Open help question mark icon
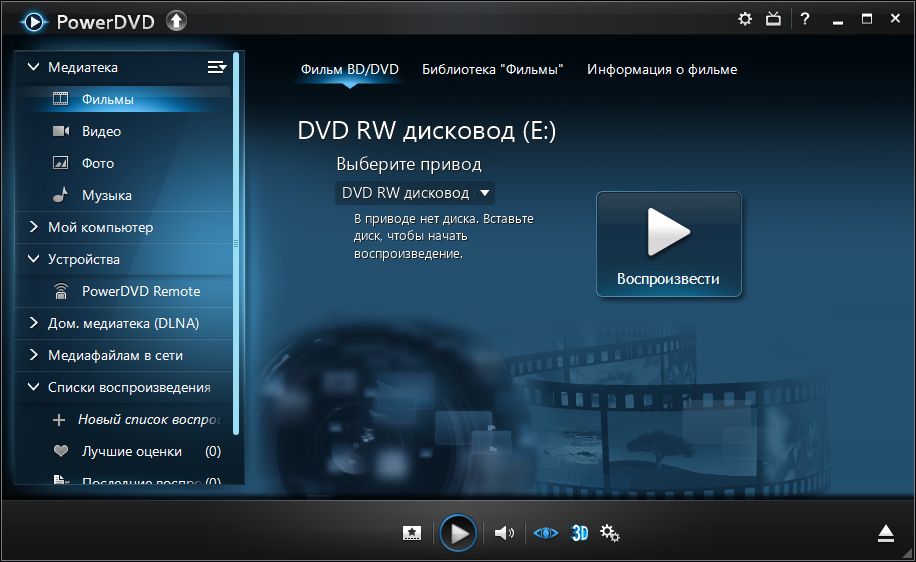The image size is (916, 562). [x=805, y=19]
